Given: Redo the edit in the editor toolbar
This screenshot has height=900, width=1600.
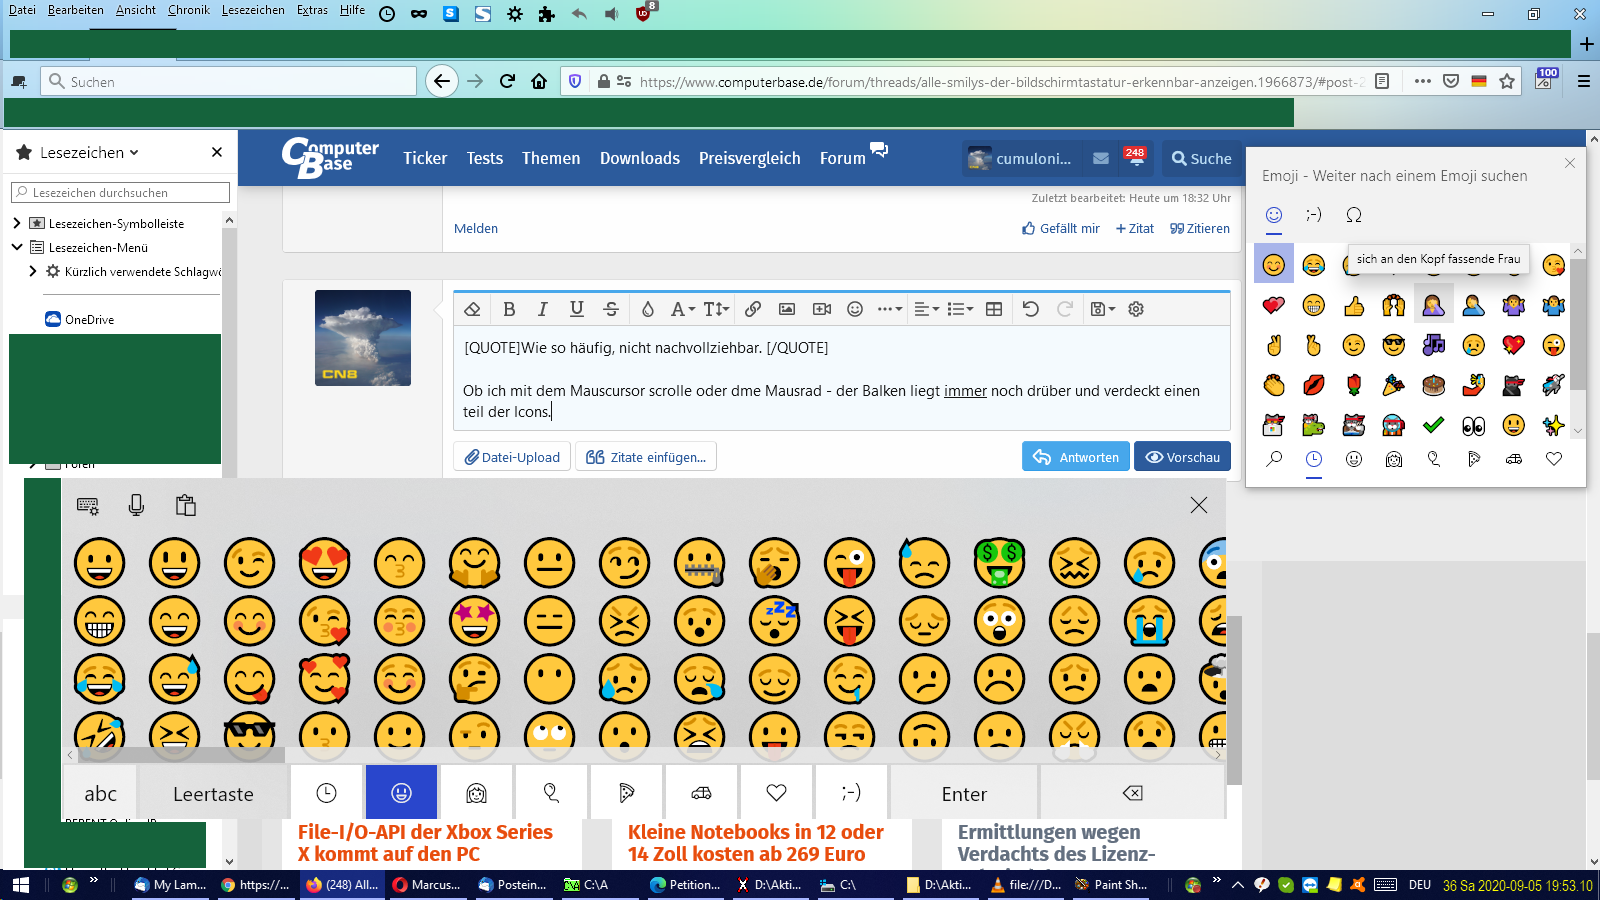Looking at the screenshot, I should pos(1065,309).
